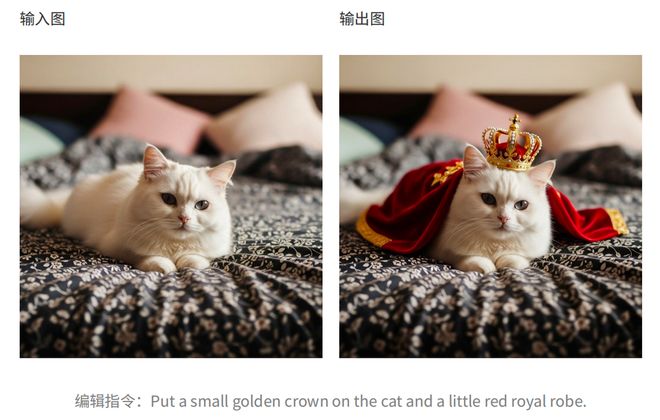Click the cat's front paws in input image
The height and width of the screenshot is (420, 660).
175,263
